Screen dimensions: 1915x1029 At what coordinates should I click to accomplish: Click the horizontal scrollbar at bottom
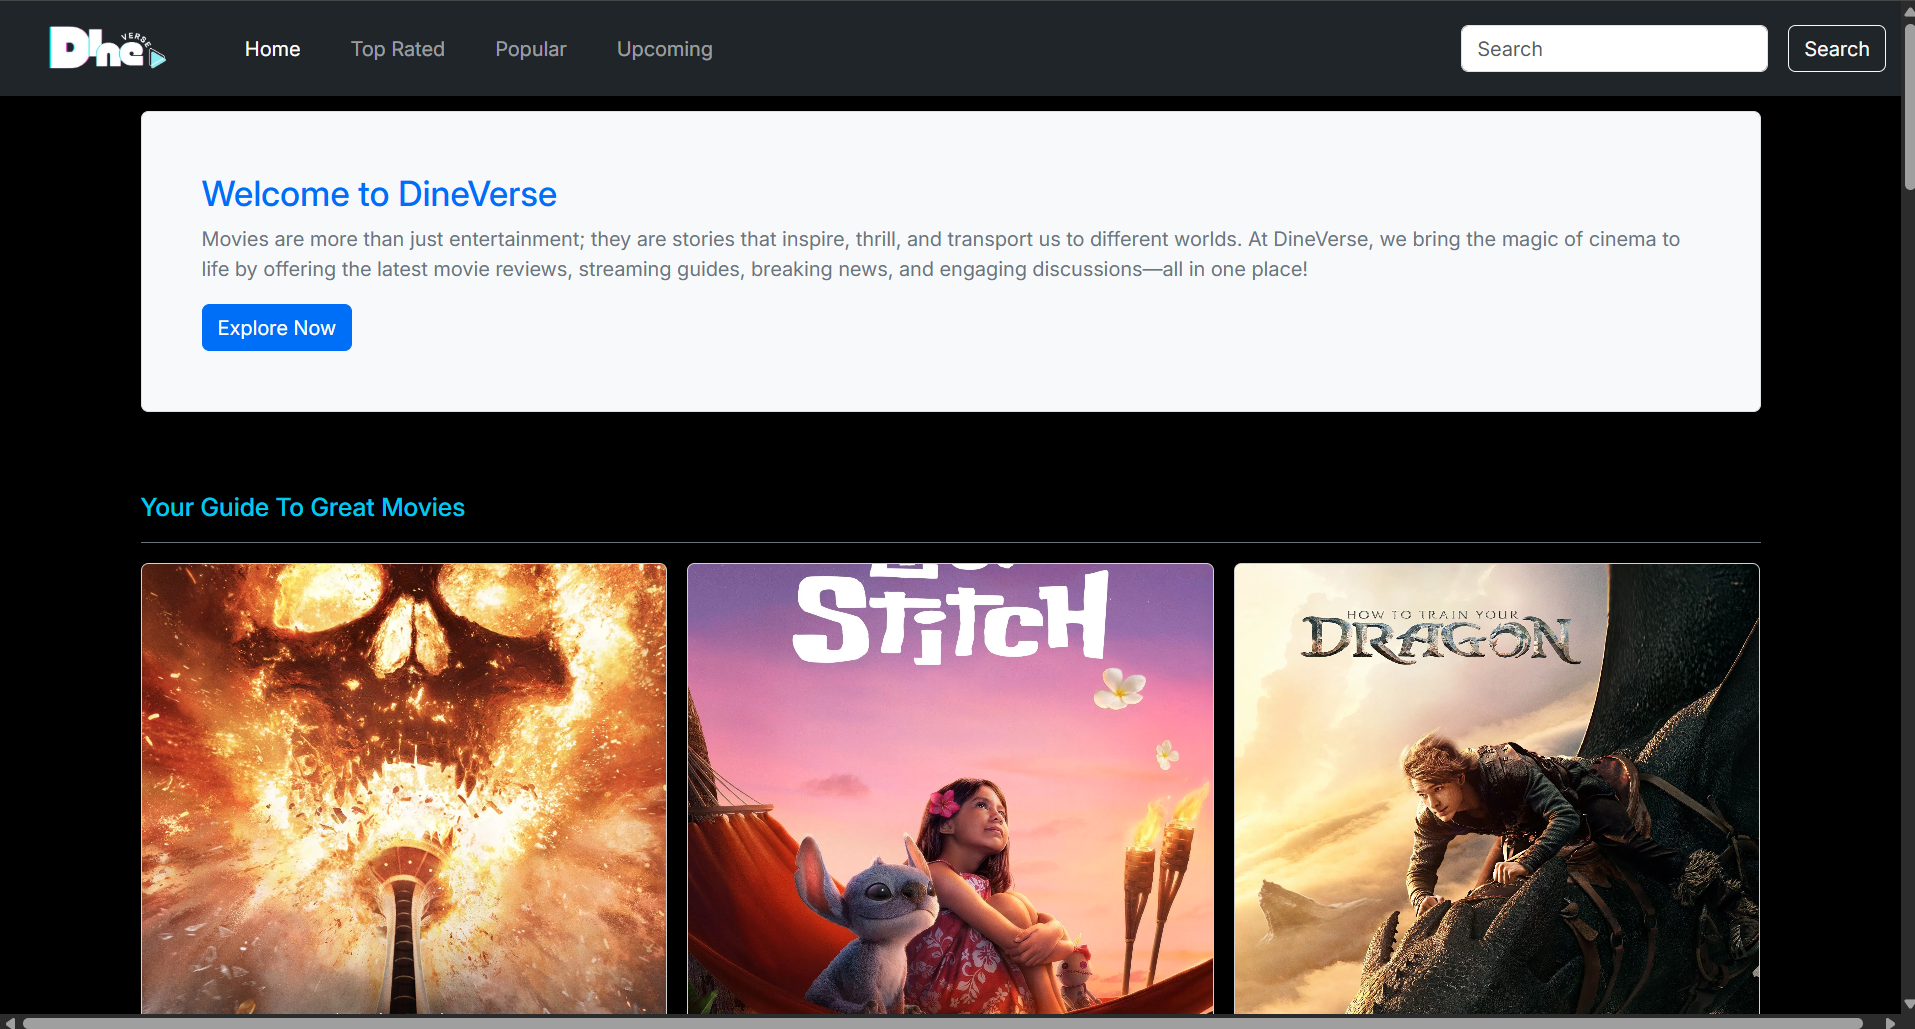(x=942, y=1022)
